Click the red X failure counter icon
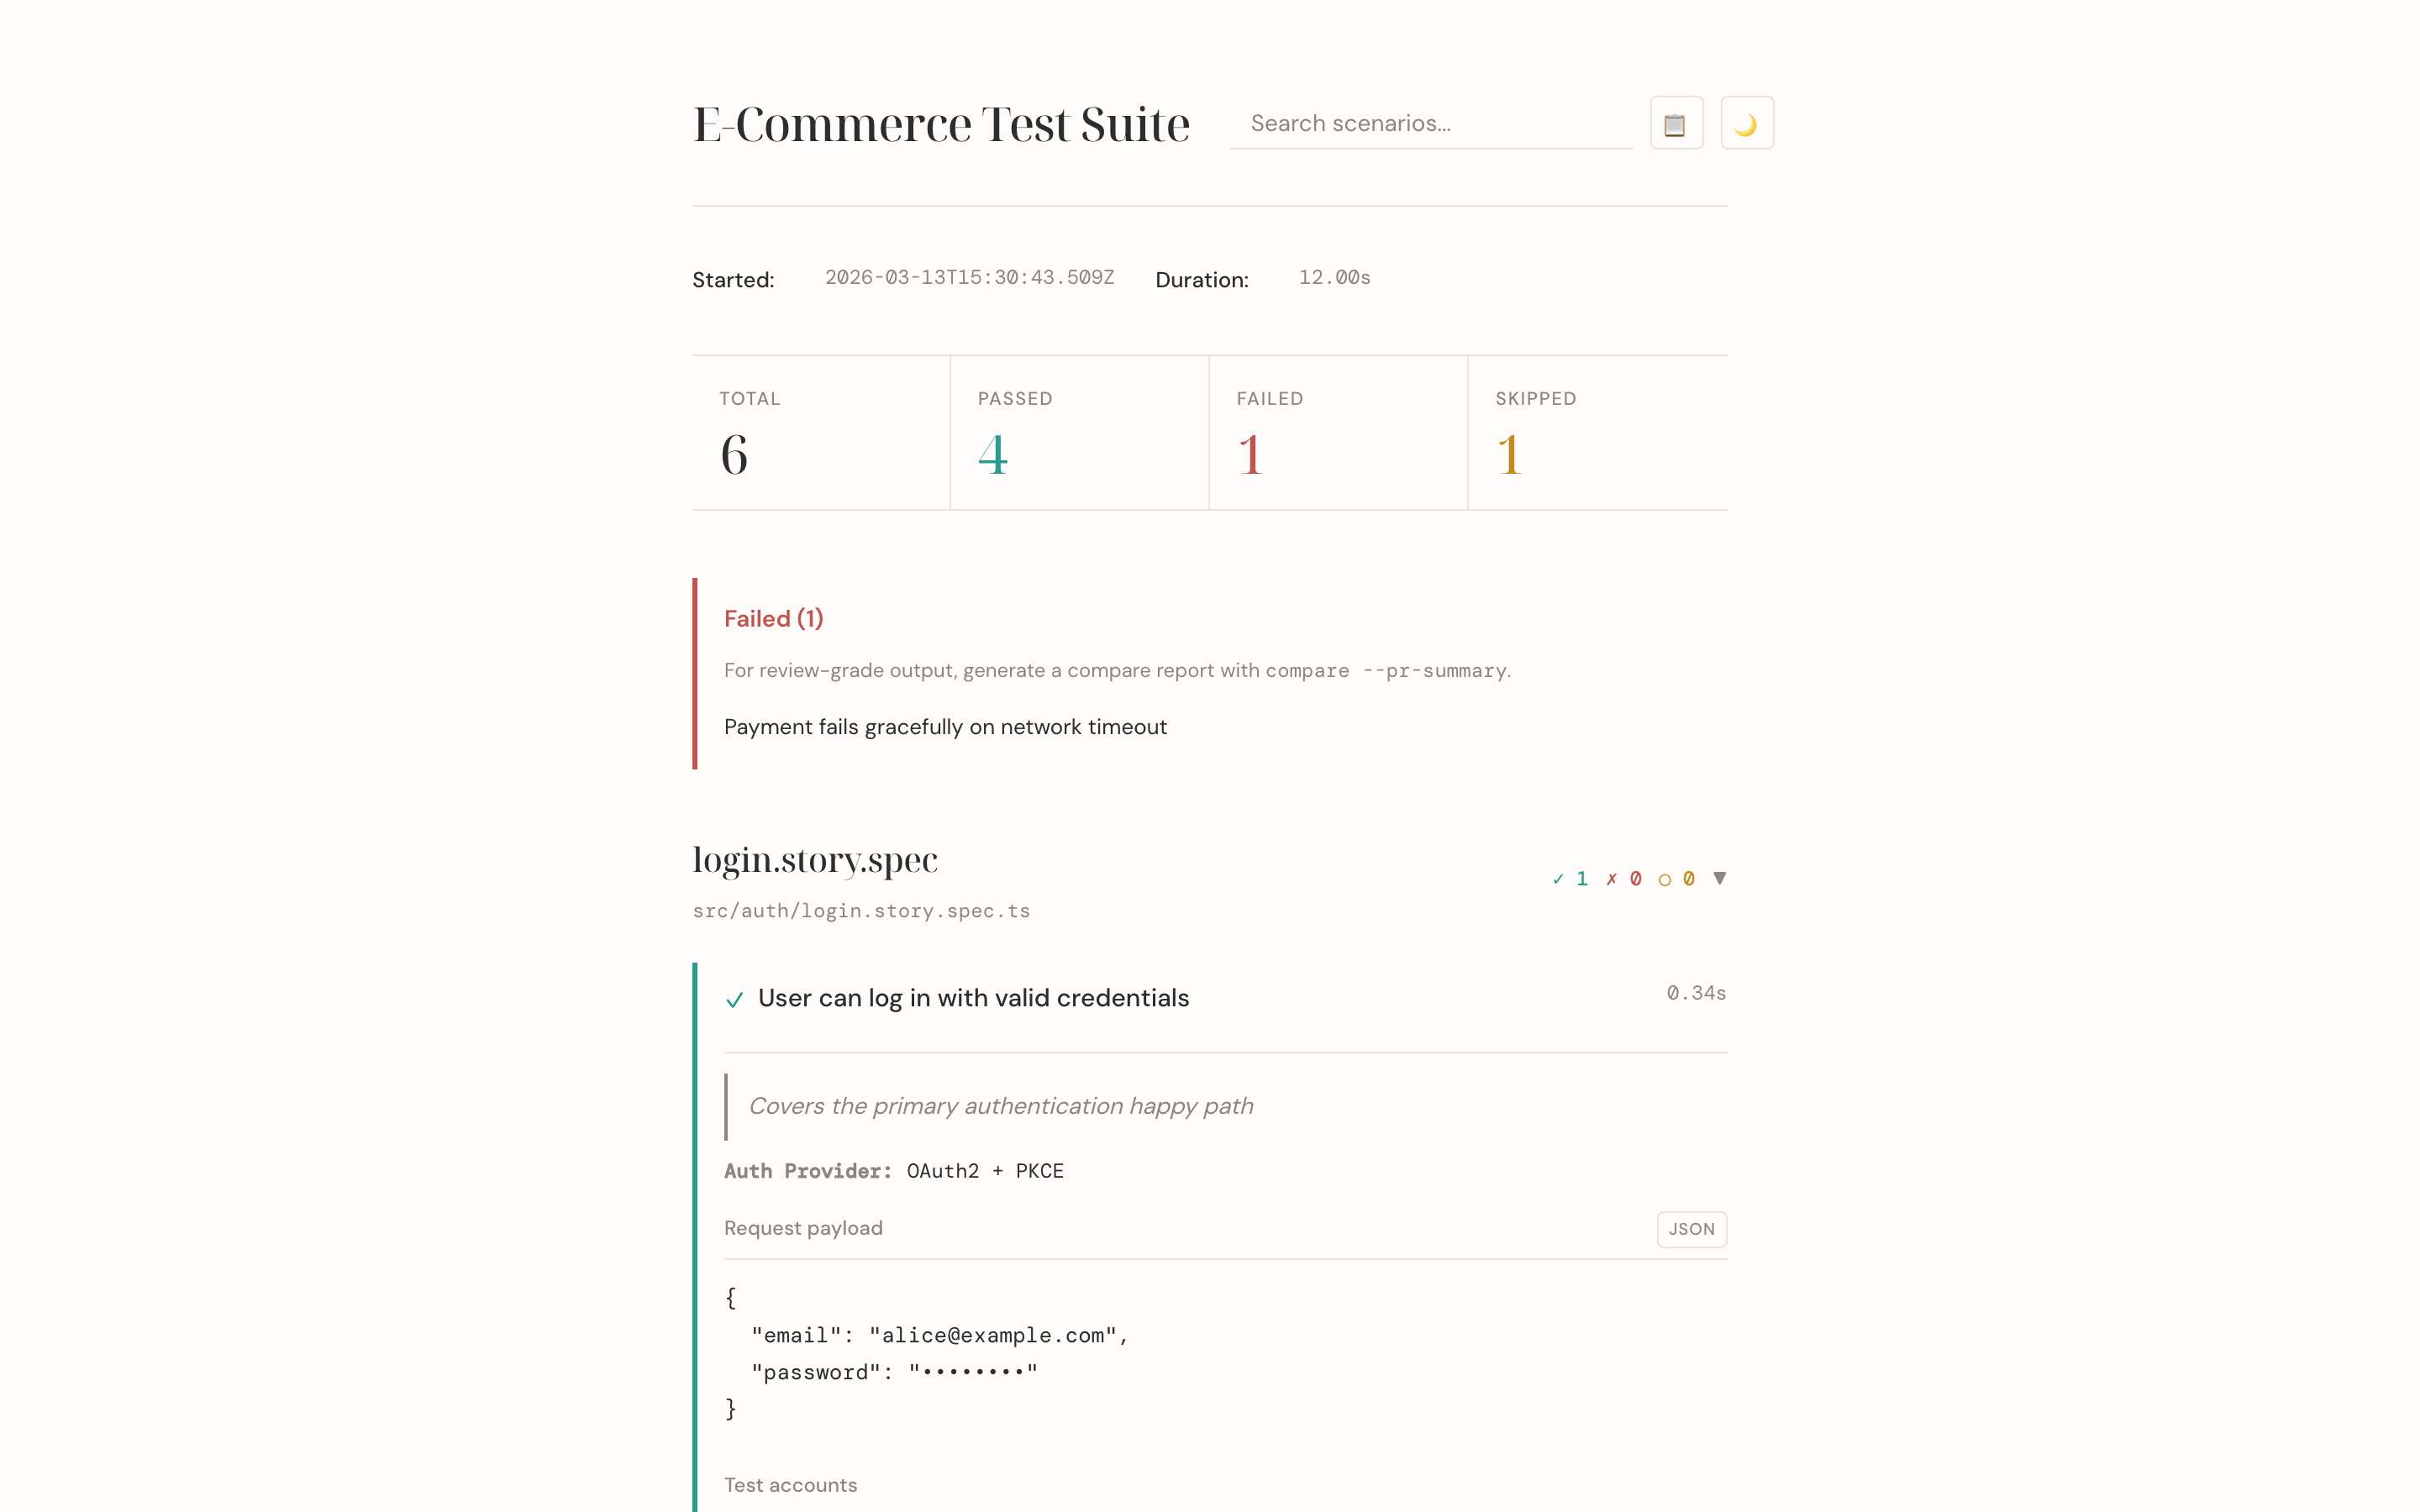 (1611, 878)
